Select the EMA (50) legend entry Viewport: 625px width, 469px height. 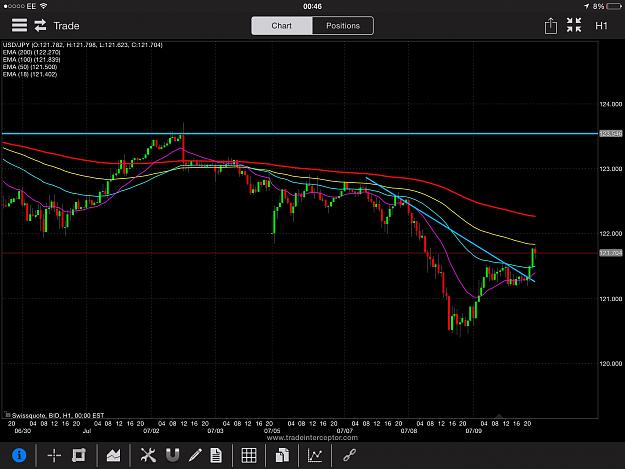point(30,67)
